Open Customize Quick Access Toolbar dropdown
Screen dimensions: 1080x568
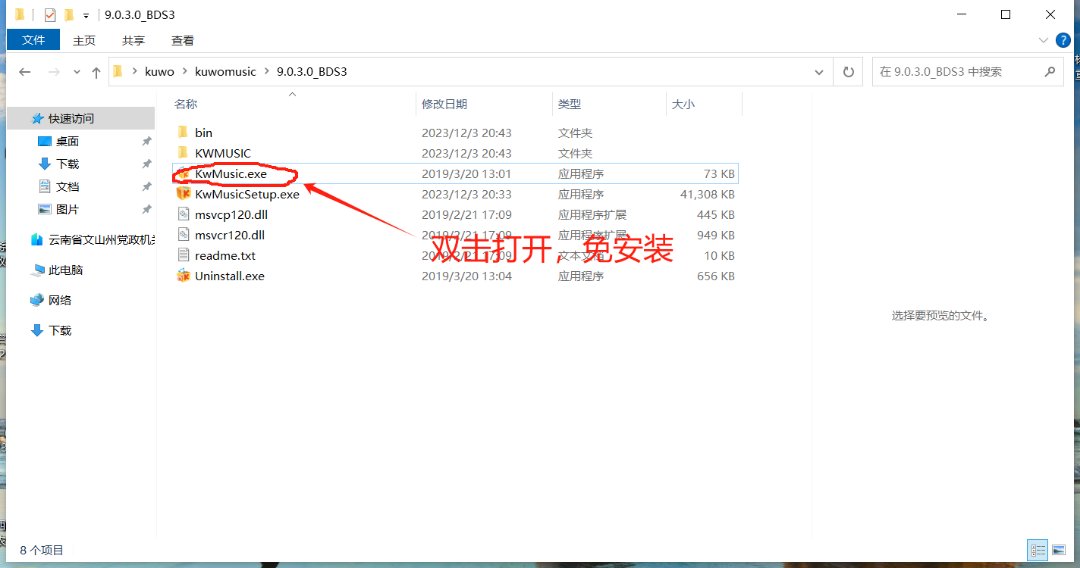86,15
